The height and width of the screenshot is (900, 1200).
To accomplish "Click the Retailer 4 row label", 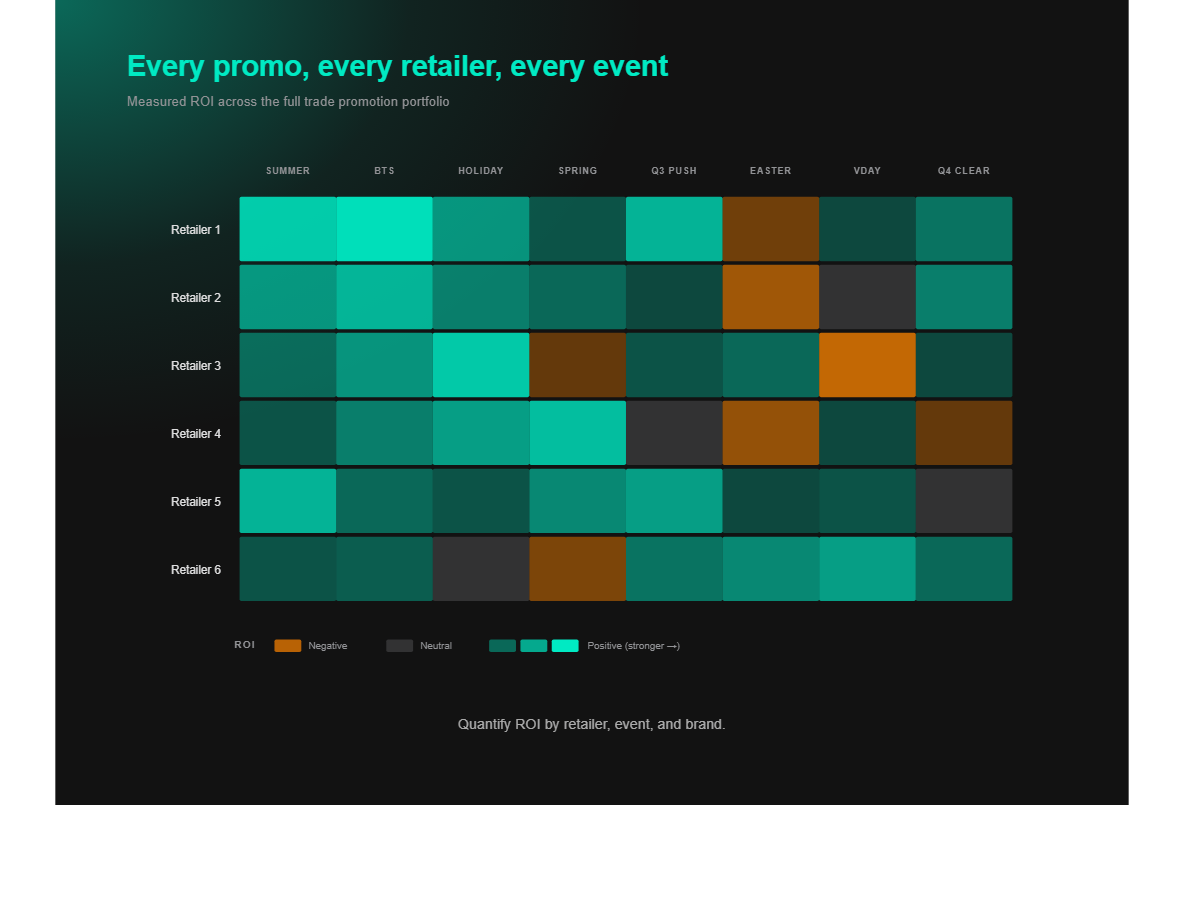I will click(x=196, y=434).
